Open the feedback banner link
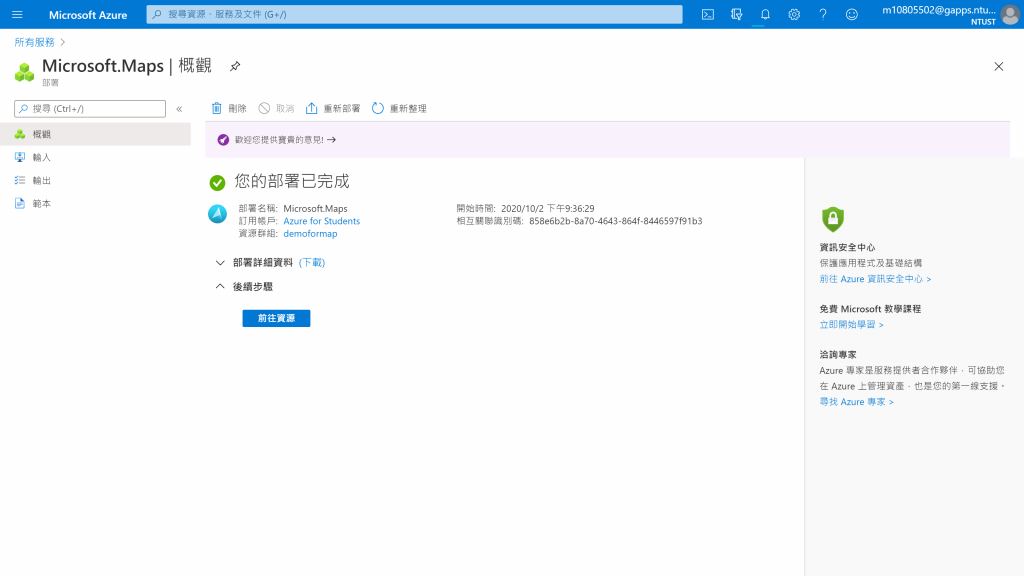The height and width of the screenshot is (576, 1024). tap(285, 140)
